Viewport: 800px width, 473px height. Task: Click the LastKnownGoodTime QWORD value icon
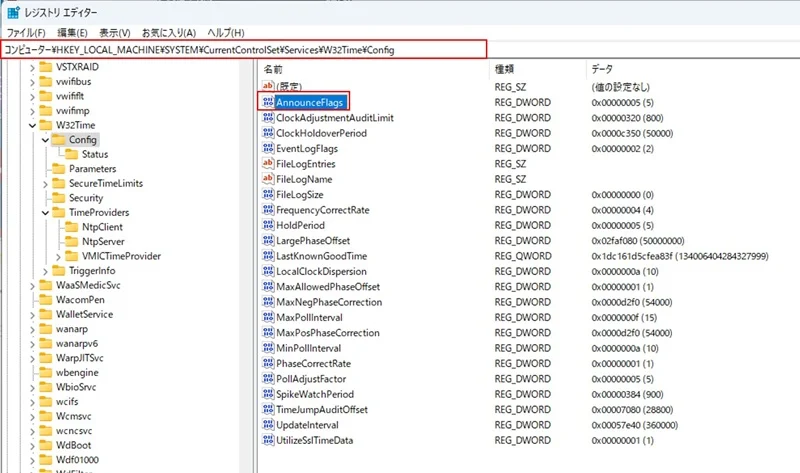(x=268, y=255)
